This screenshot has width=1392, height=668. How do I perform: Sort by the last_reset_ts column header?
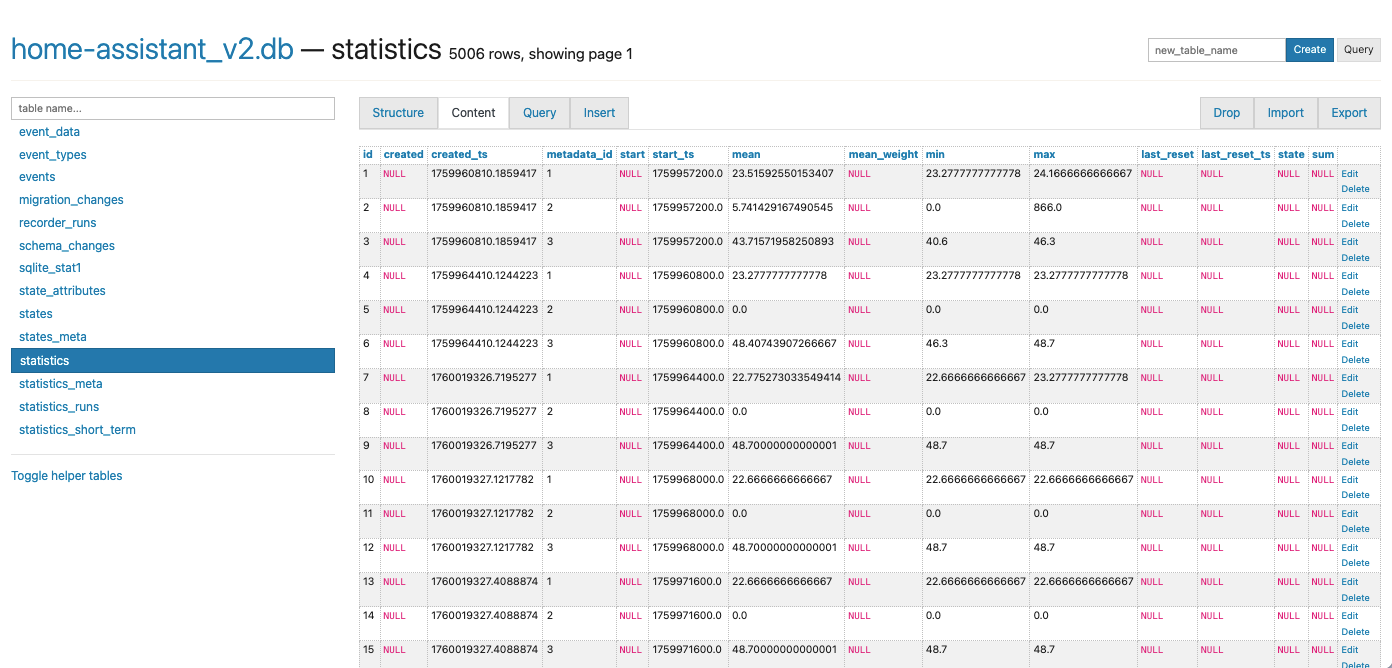tap(1236, 155)
